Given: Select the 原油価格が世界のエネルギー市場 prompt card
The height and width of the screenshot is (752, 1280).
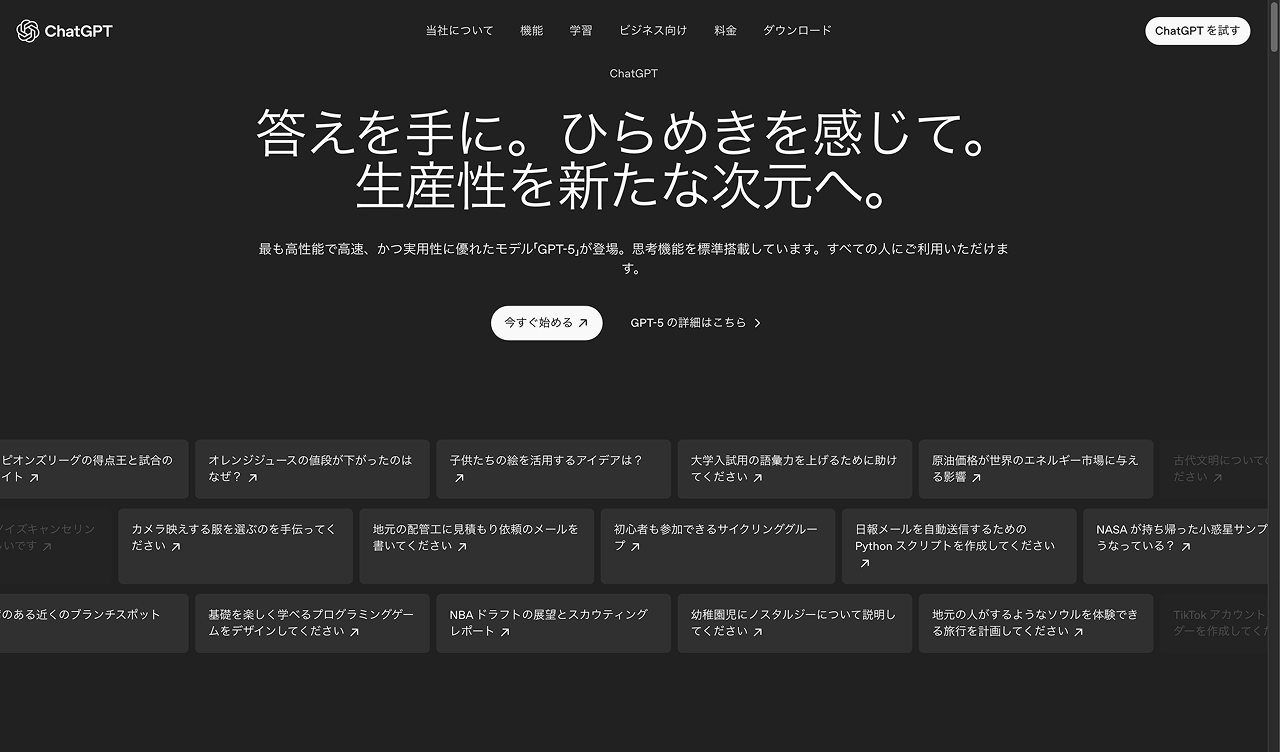Looking at the screenshot, I should 1036,469.
